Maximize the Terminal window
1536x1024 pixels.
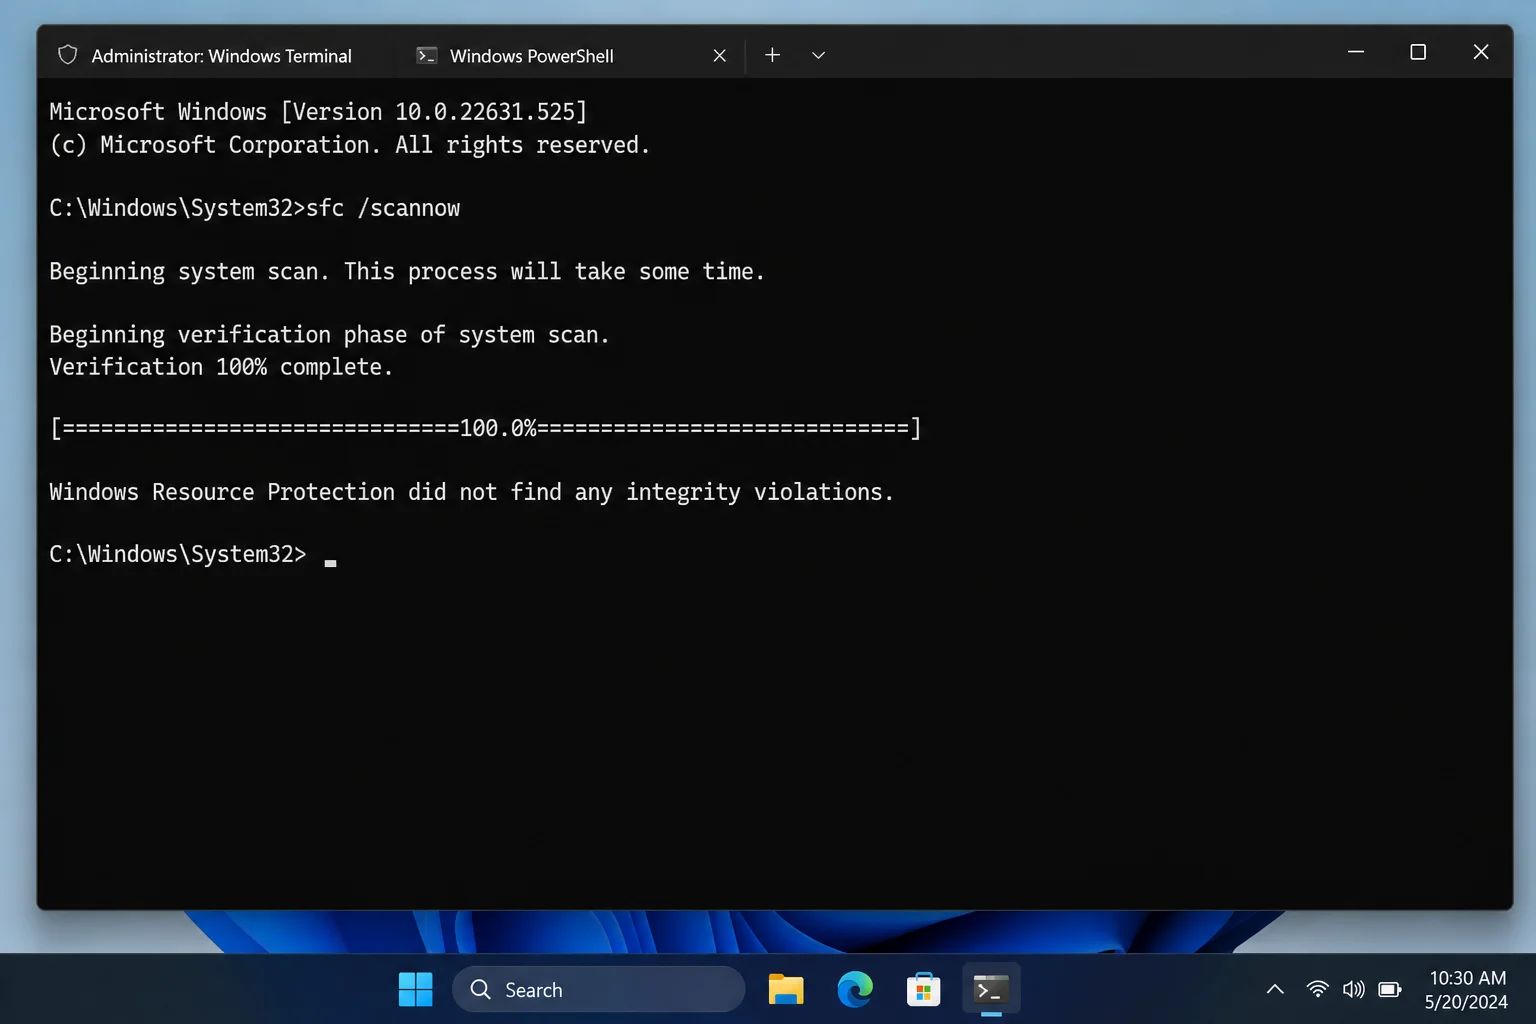pyautogui.click(x=1418, y=52)
